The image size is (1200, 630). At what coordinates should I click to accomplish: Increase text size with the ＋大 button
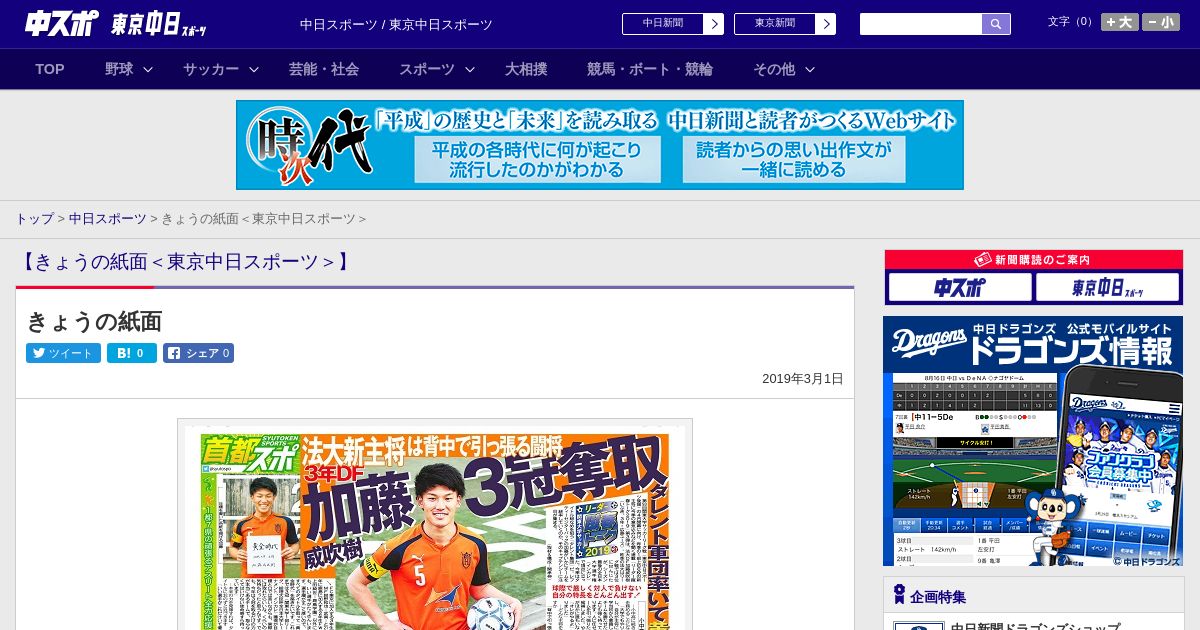[1120, 22]
